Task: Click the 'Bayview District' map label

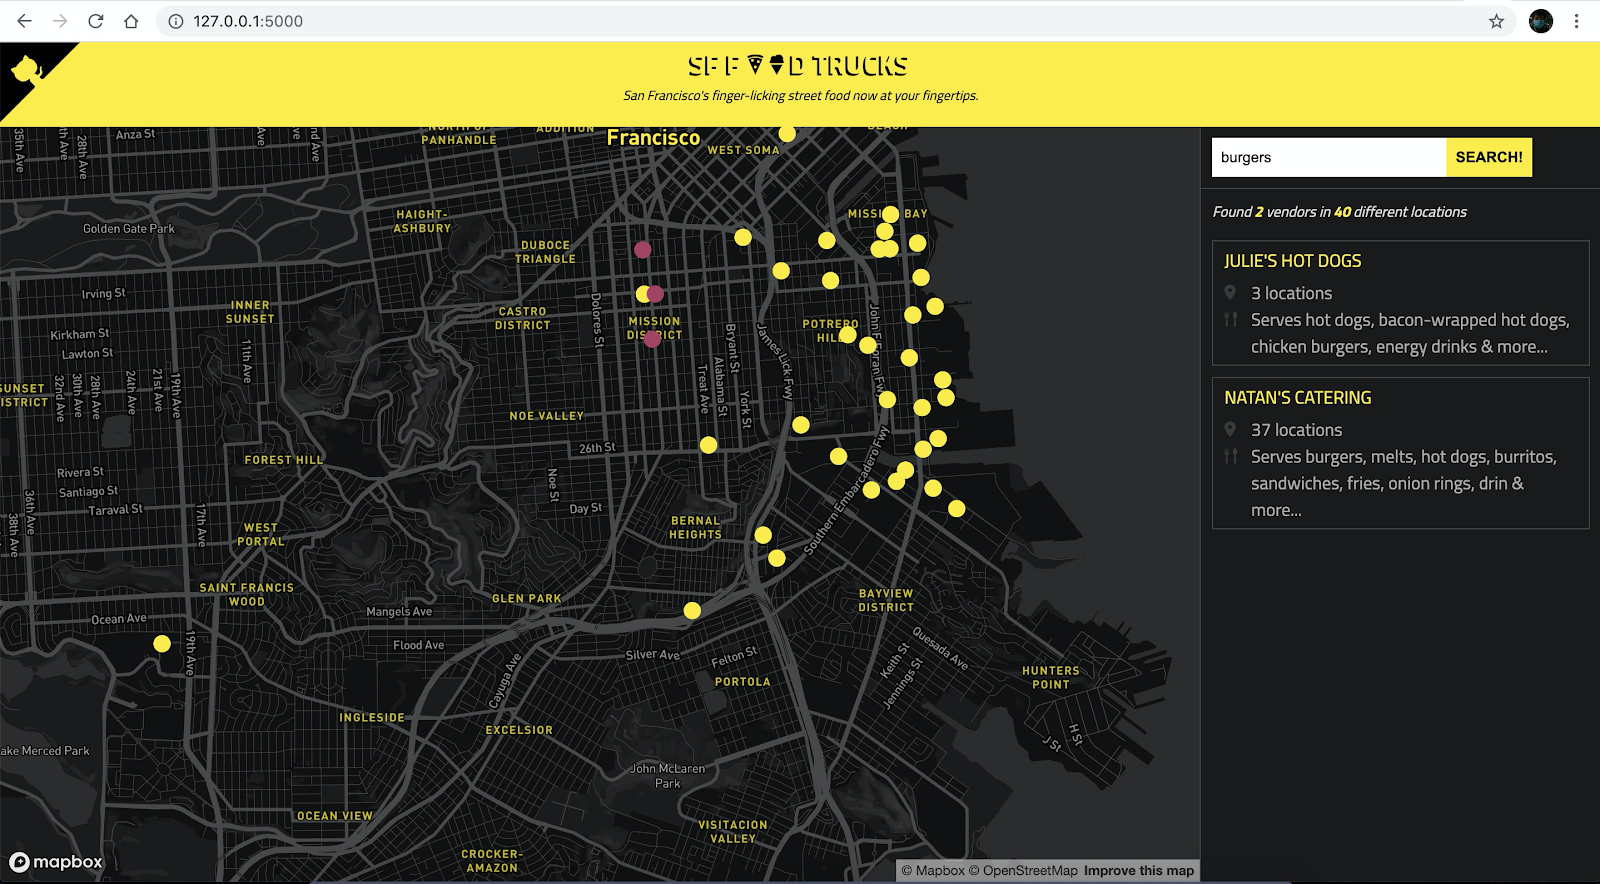Action: pos(886,600)
